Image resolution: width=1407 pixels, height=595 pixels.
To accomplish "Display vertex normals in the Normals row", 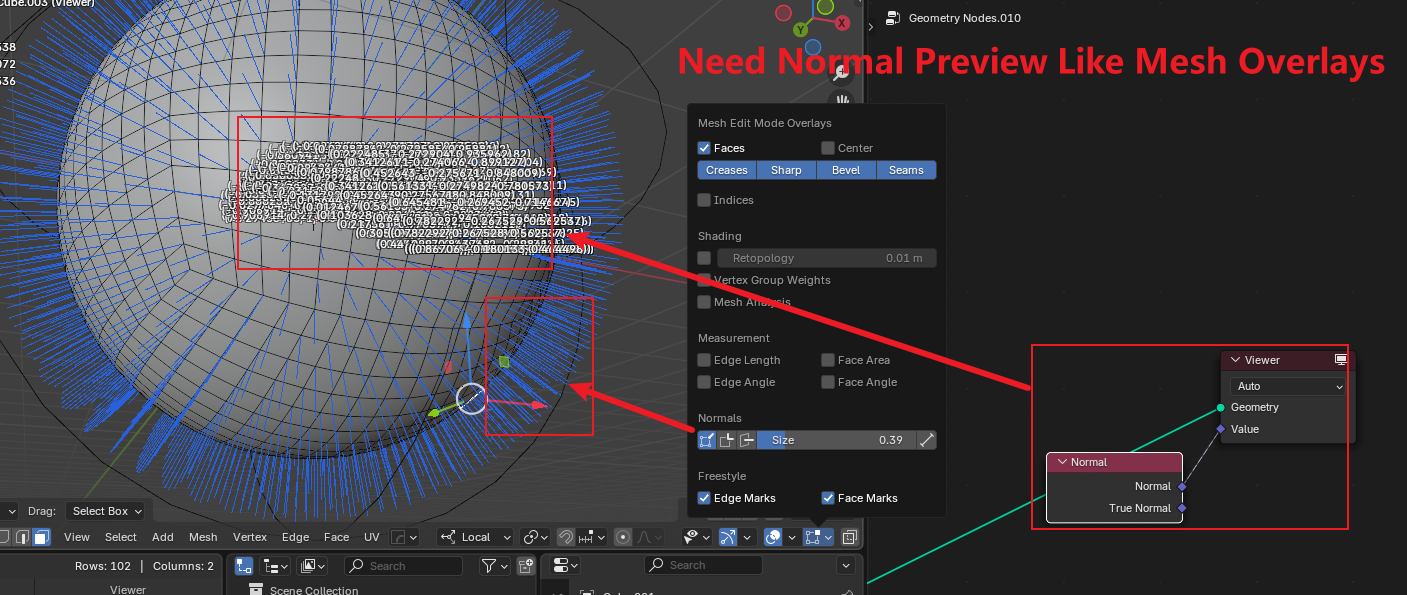I will [x=707, y=440].
